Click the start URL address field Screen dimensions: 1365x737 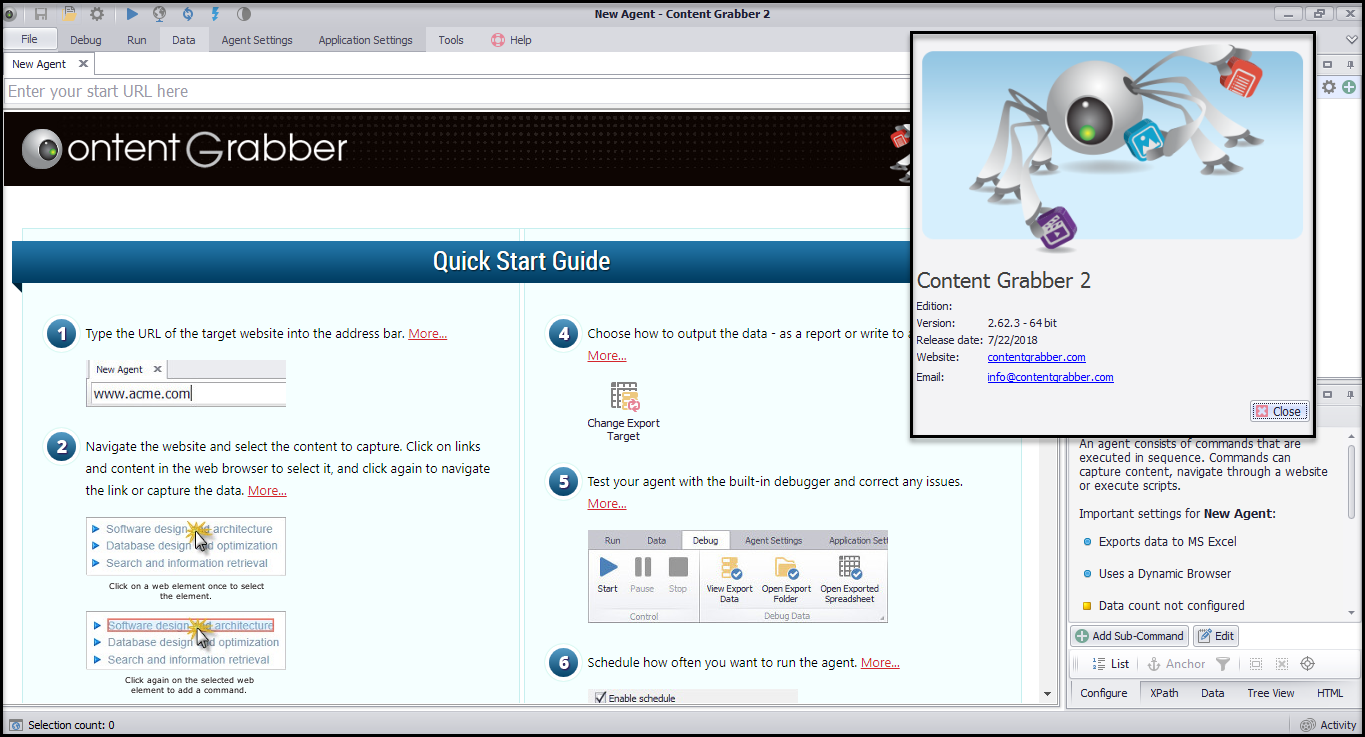coord(457,91)
